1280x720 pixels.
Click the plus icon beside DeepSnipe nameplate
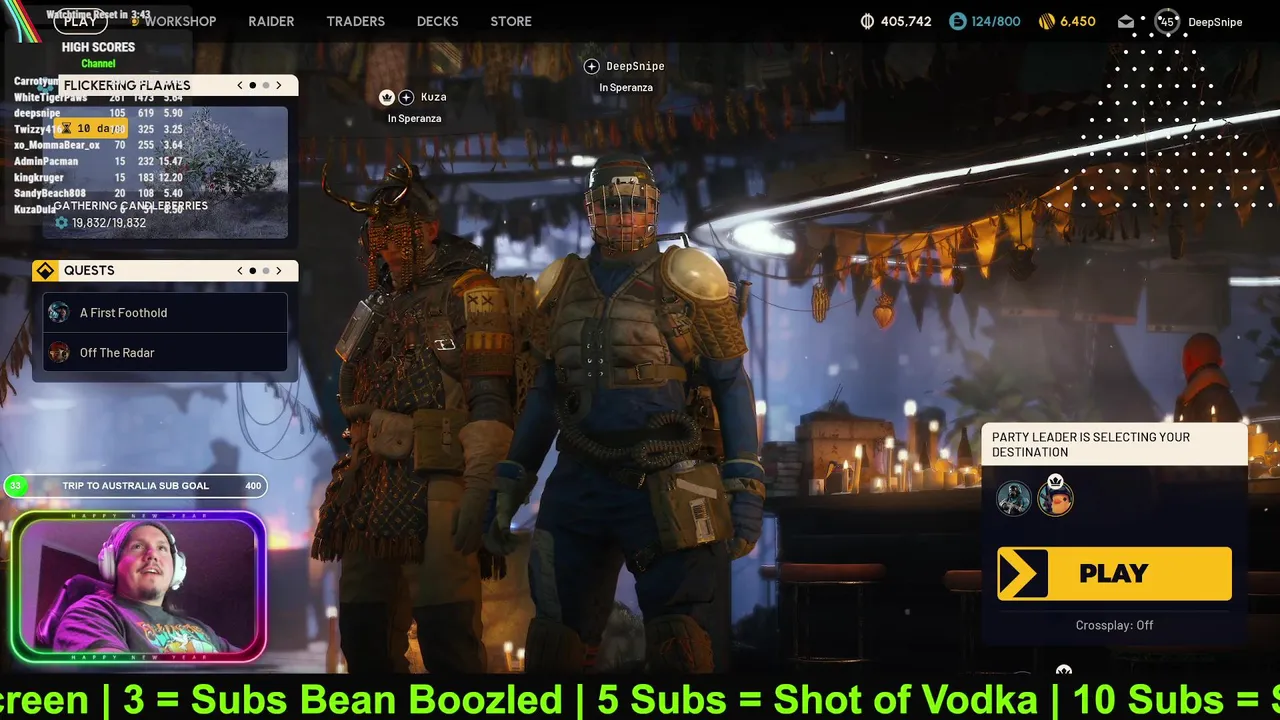click(591, 66)
